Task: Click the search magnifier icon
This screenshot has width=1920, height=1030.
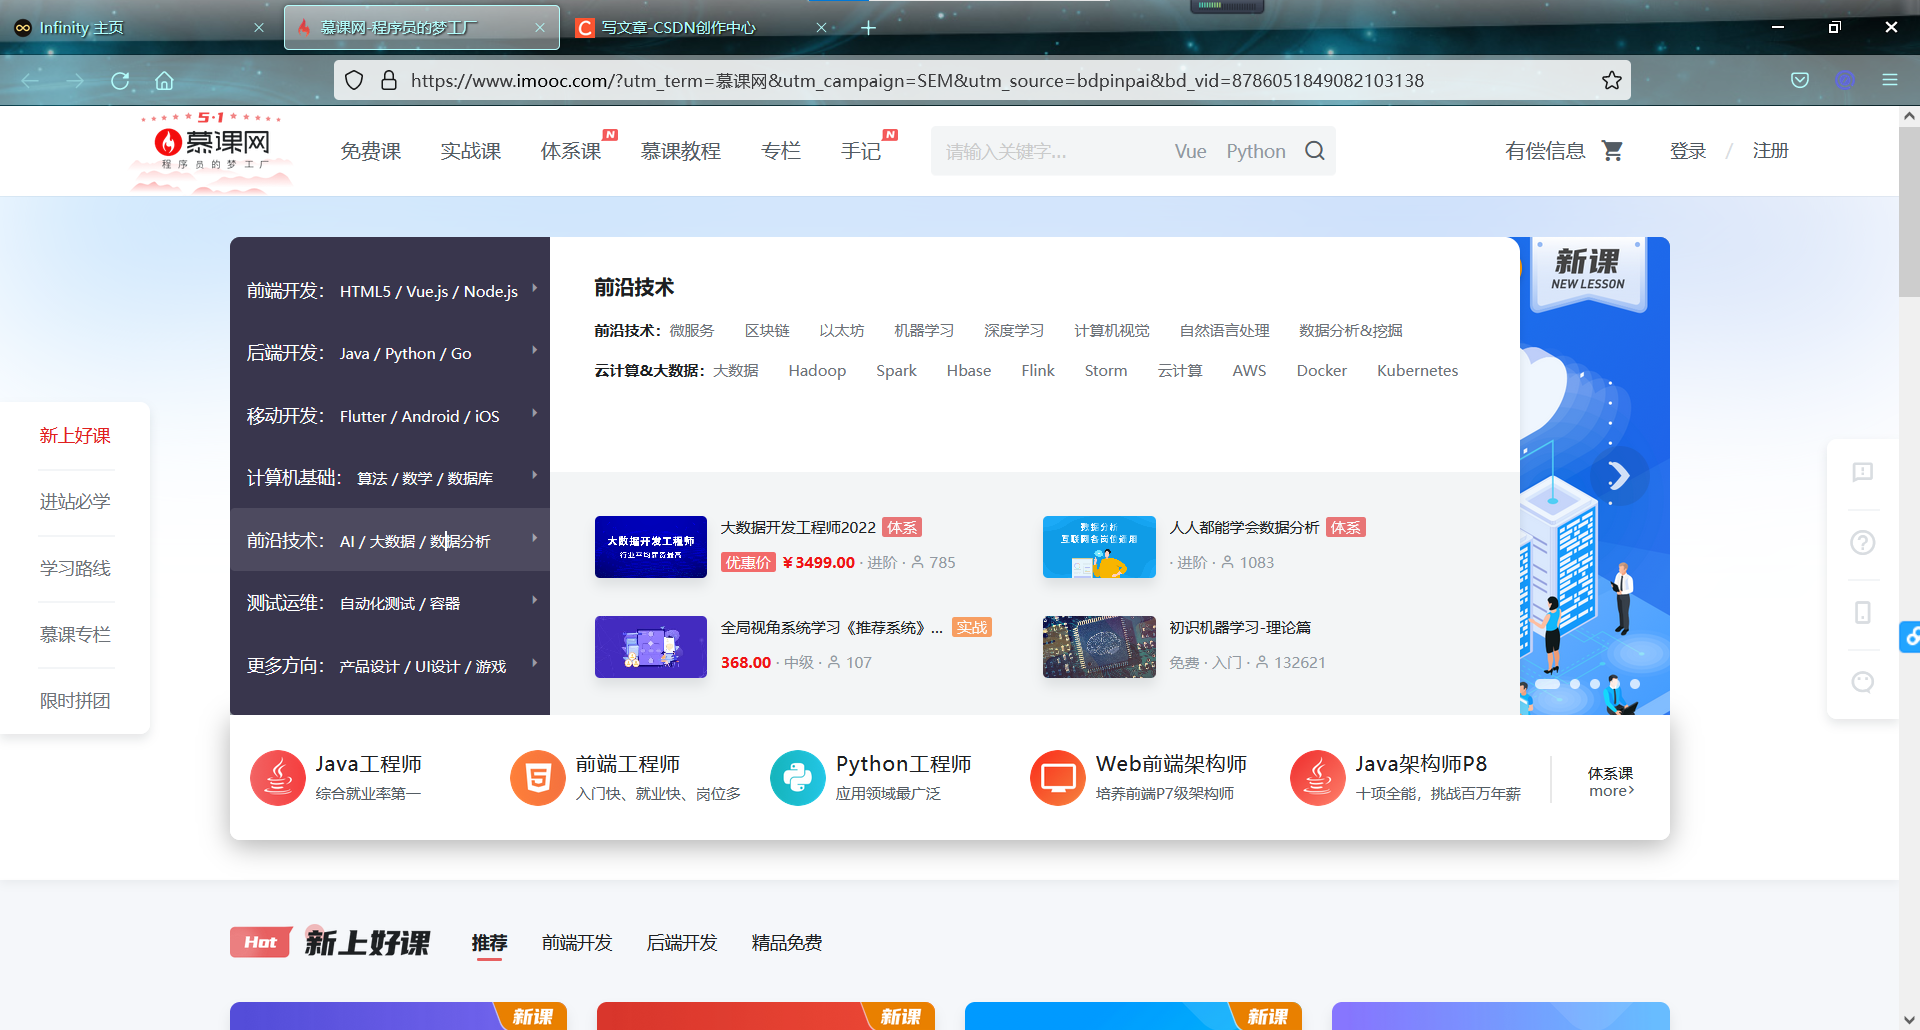Action: pos(1315,151)
